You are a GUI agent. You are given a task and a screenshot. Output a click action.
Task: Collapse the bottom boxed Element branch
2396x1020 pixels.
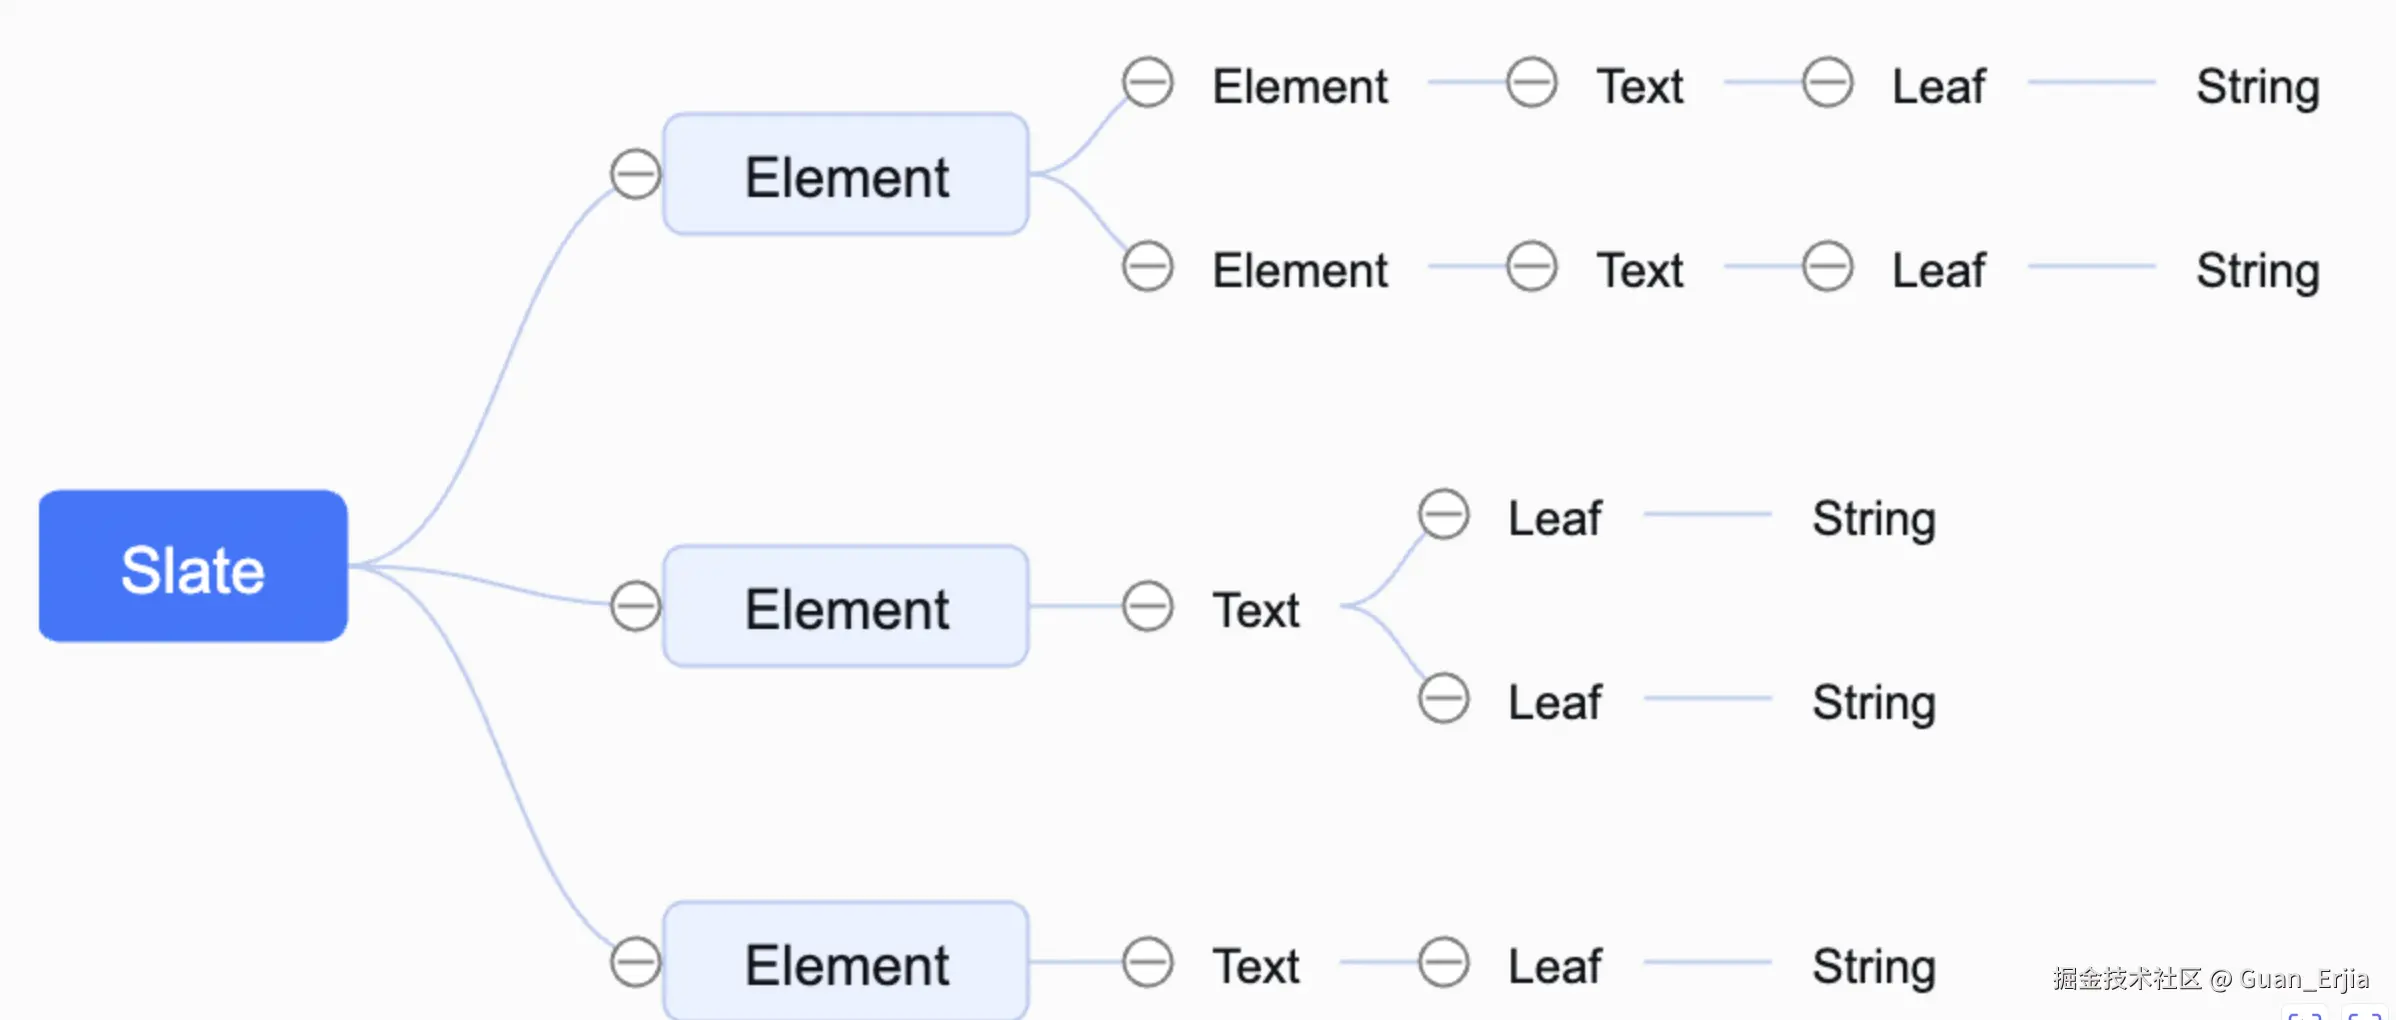[x=636, y=962]
